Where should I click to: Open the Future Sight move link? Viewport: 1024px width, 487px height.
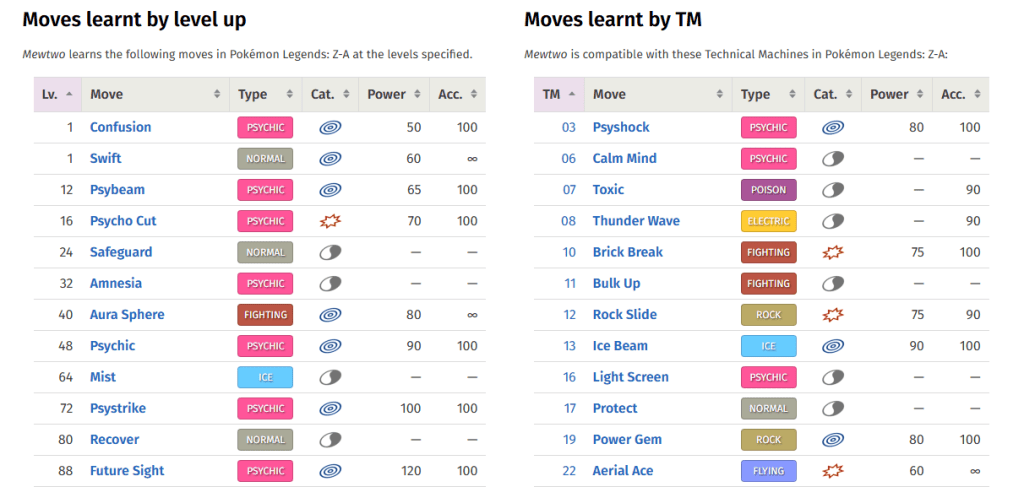(127, 471)
